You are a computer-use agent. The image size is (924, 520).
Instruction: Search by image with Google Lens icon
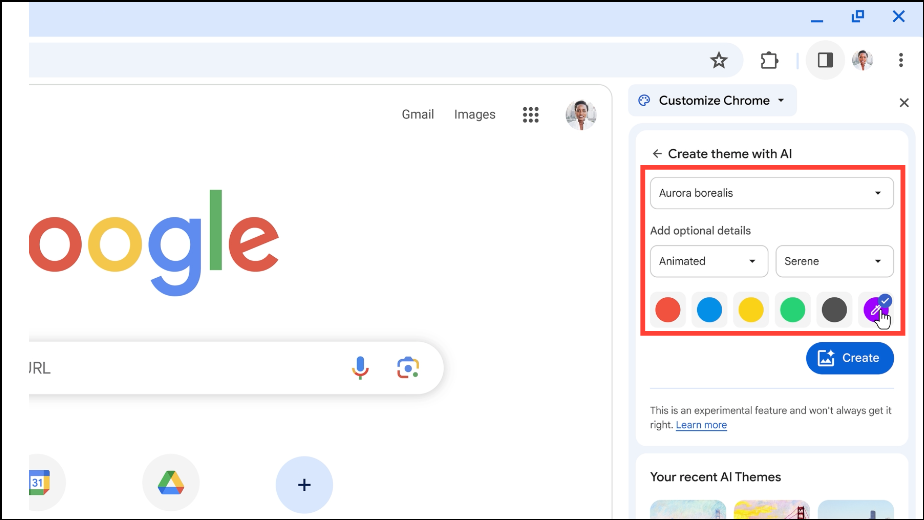pos(408,368)
